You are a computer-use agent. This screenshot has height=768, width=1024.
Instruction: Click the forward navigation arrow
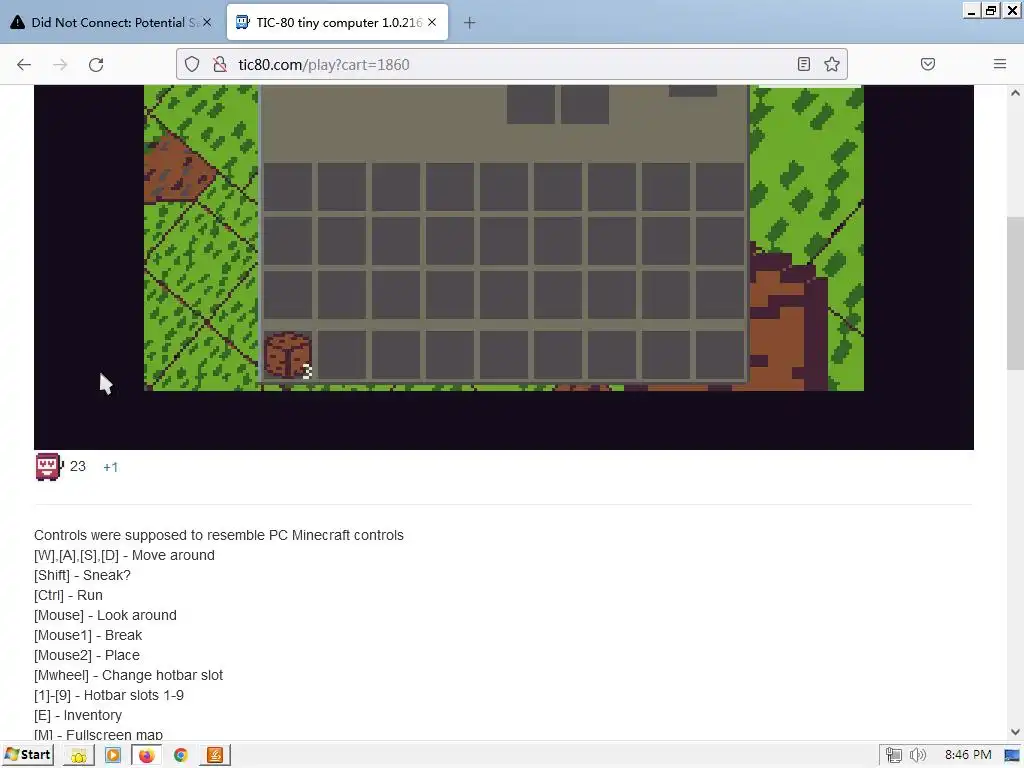pos(60,64)
